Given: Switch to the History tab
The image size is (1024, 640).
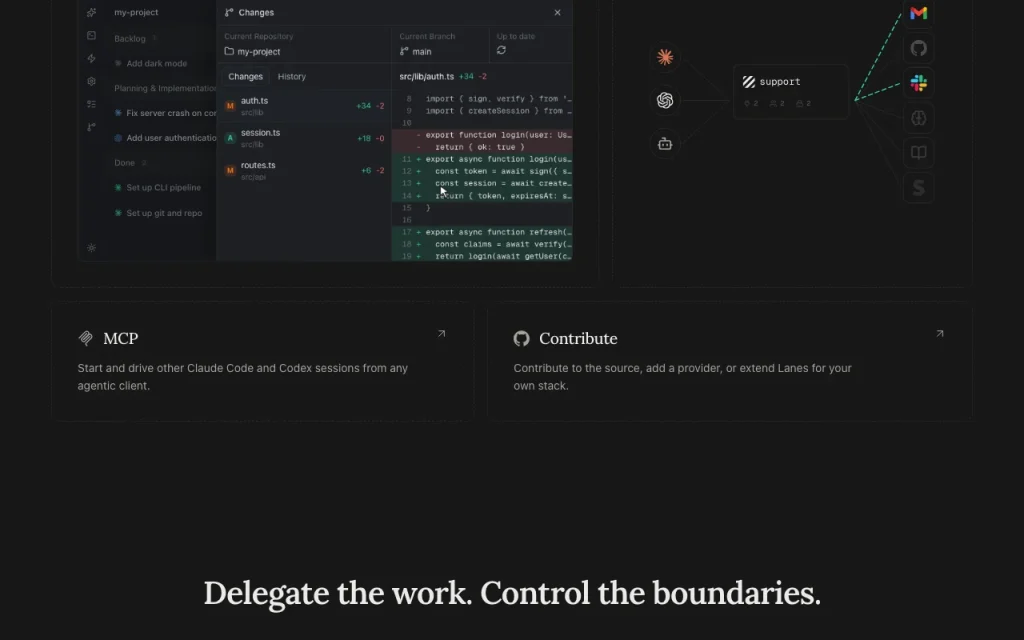Looking at the screenshot, I should (291, 76).
